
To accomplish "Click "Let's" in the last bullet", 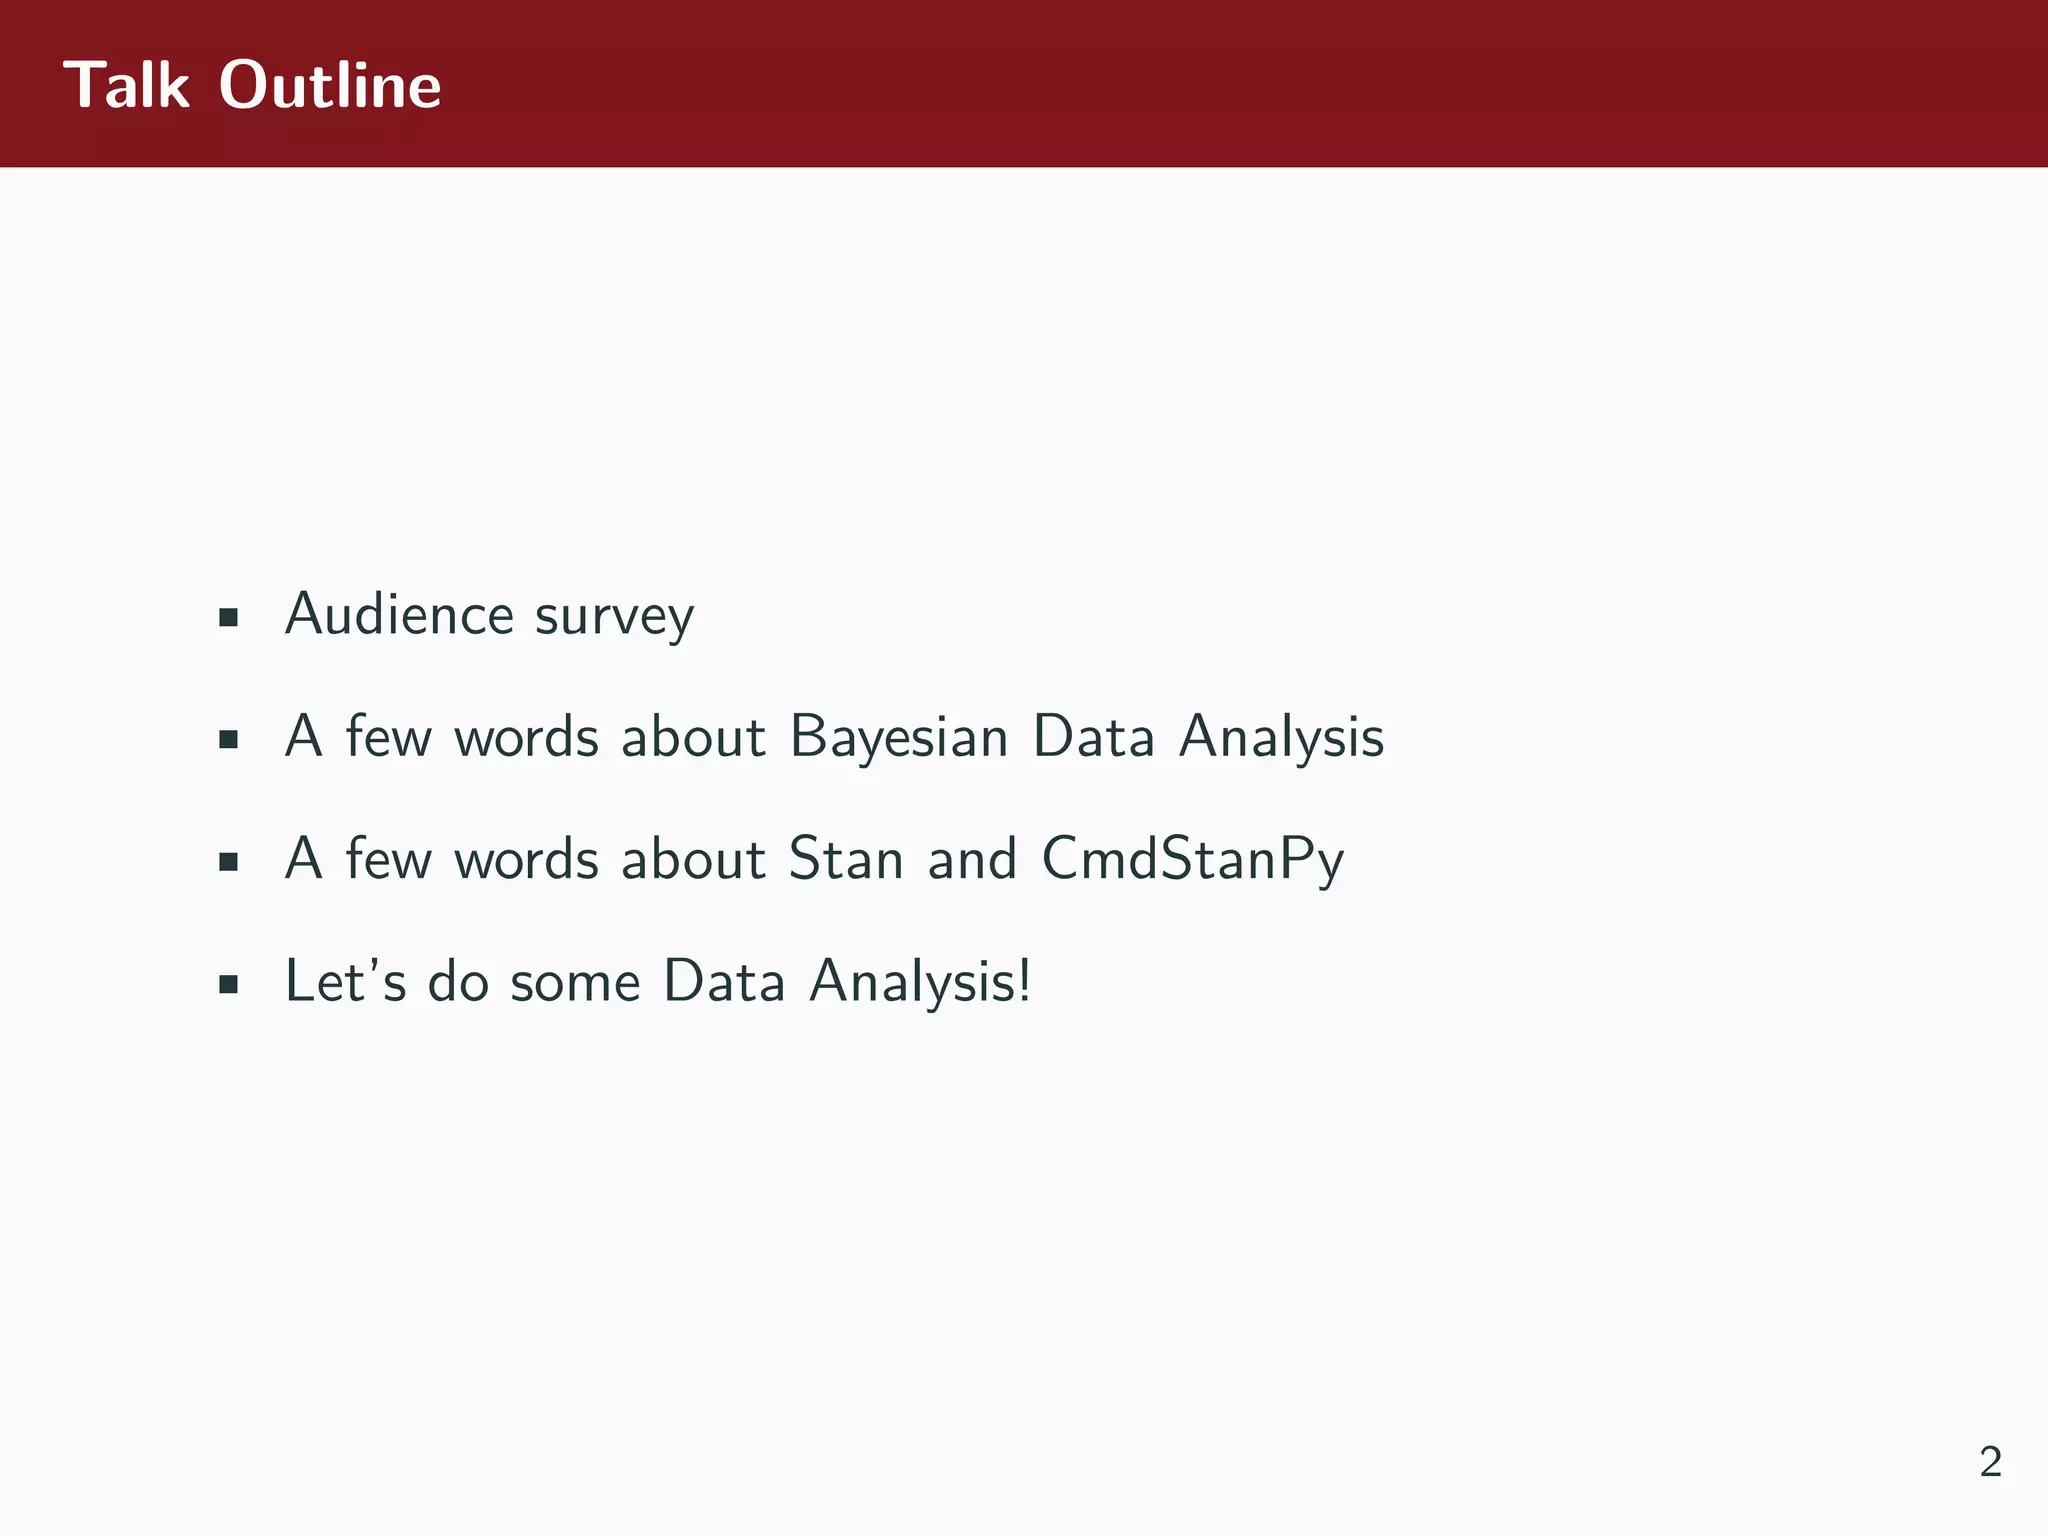I will [345, 981].
